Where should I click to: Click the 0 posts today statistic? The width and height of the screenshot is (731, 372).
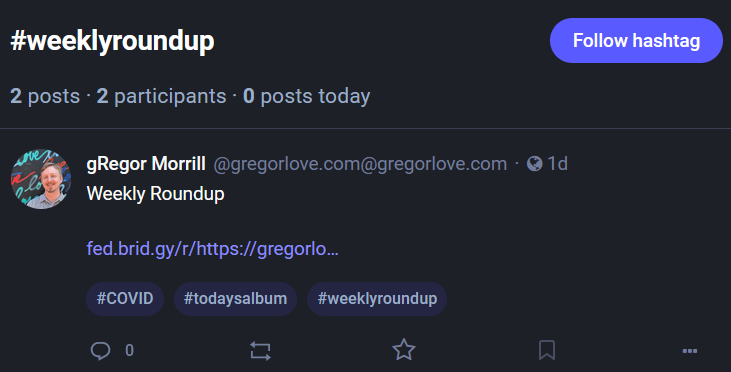[x=307, y=96]
